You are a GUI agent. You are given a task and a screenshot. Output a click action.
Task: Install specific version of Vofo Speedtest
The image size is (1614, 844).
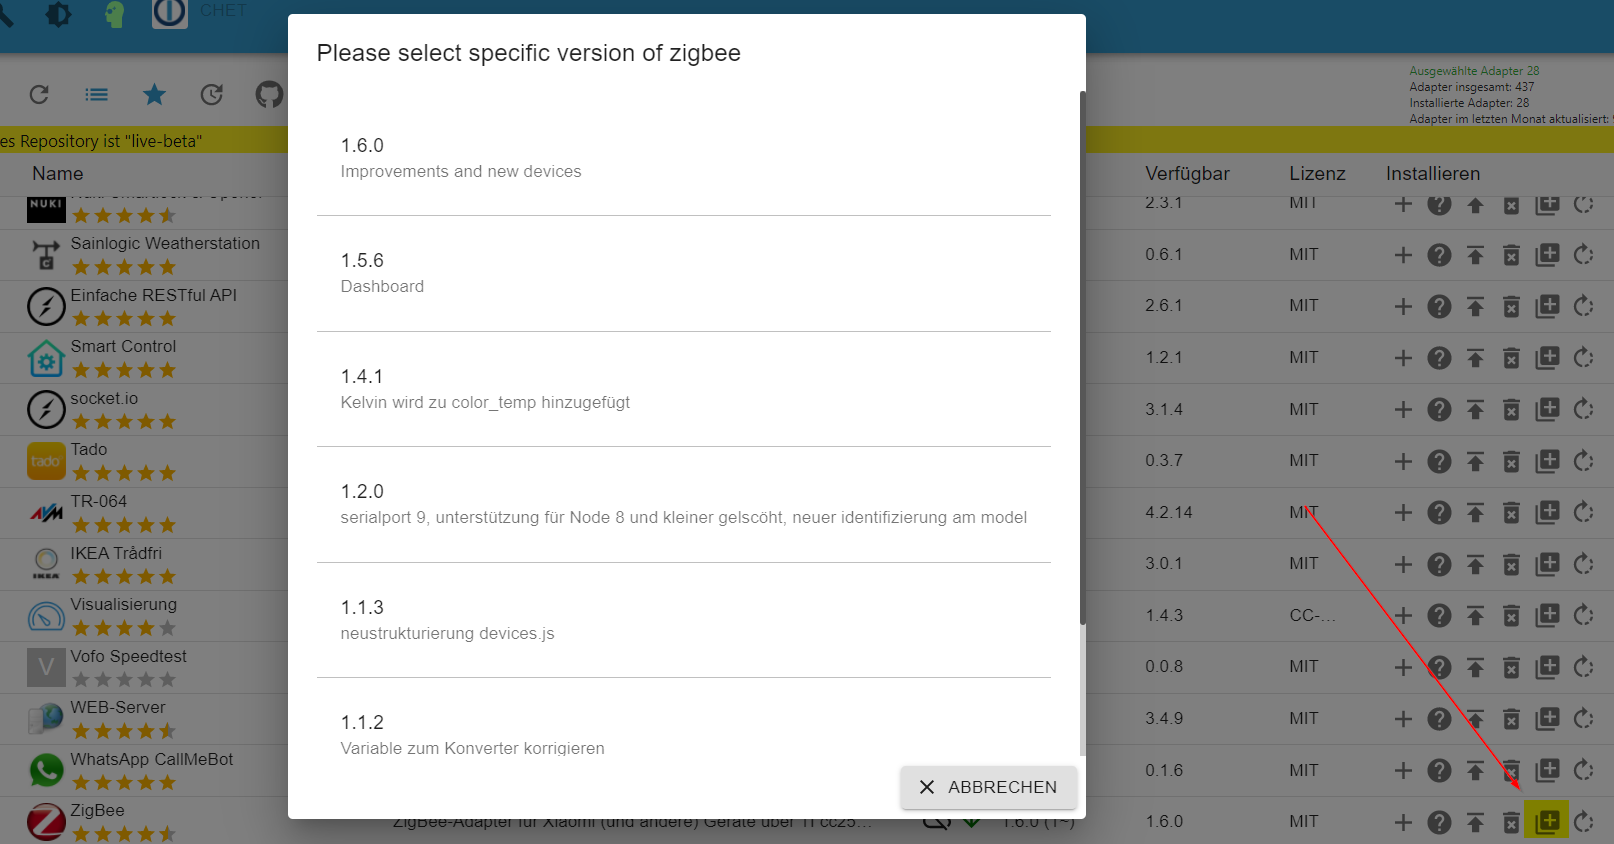(1547, 667)
